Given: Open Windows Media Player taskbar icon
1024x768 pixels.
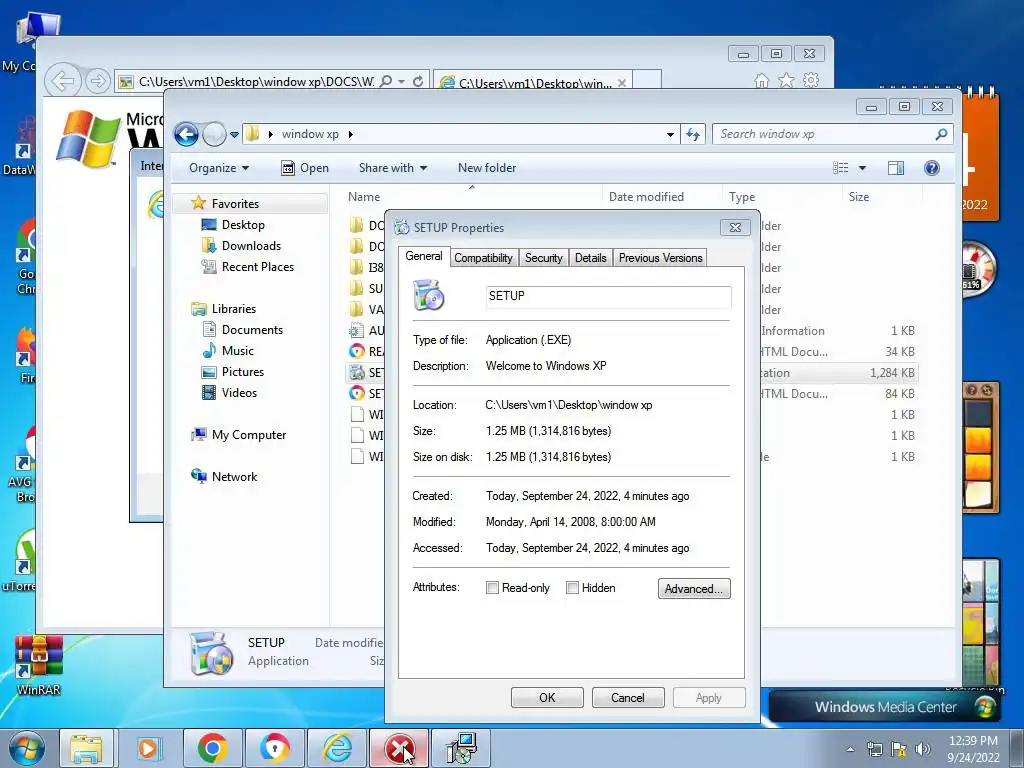Looking at the screenshot, I should [148, 748].
